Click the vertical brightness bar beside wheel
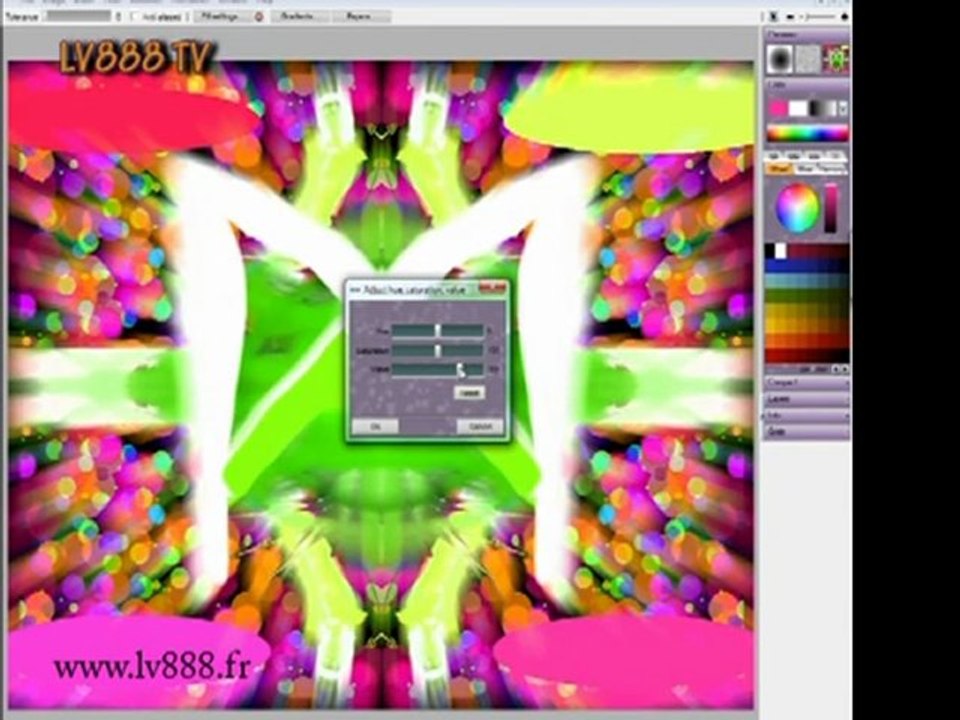This screenshot has width=960, height=720. click(x=830, y=208)
